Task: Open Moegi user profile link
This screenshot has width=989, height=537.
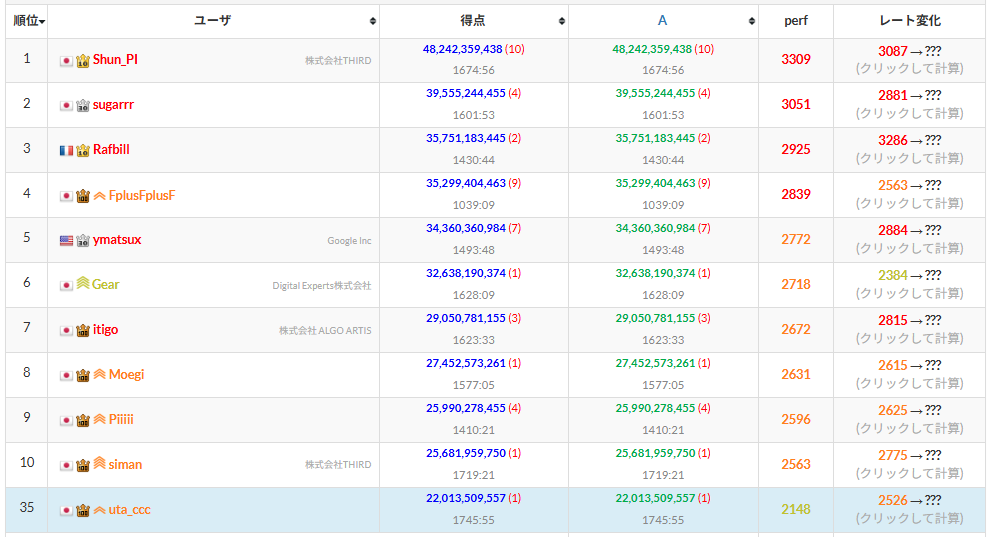Action: coord(126,374)
